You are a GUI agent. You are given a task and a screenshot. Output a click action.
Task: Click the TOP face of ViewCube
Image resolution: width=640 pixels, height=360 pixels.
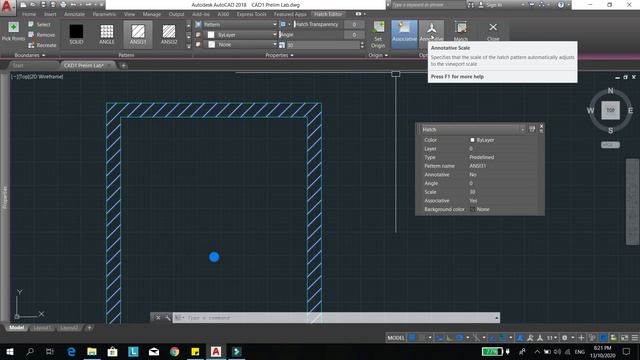coord(610,110)
